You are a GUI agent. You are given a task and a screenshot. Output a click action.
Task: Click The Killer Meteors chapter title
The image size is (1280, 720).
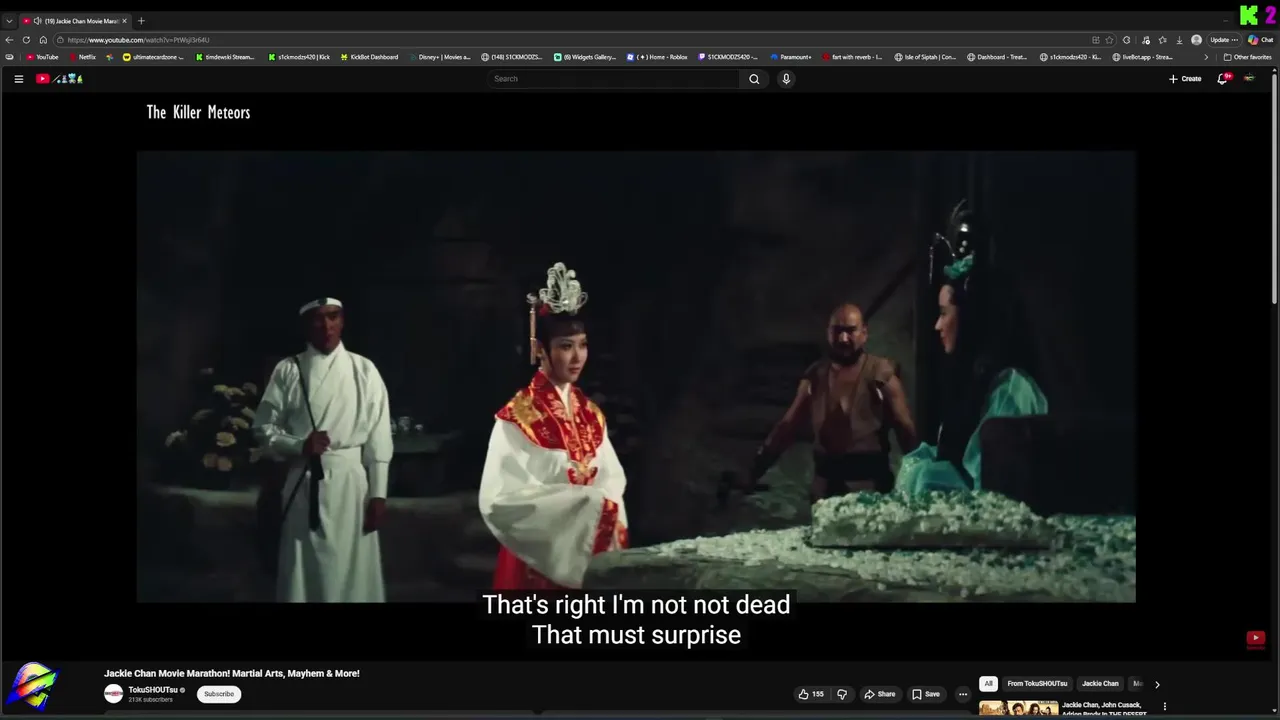(x=198, y=112)
